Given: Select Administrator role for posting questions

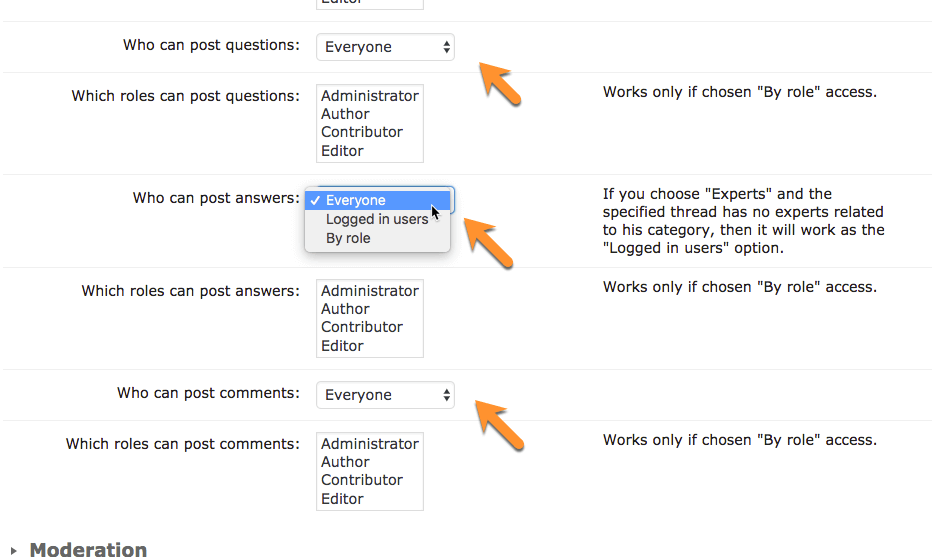Looking at the screenshot, I should (369, 96).
